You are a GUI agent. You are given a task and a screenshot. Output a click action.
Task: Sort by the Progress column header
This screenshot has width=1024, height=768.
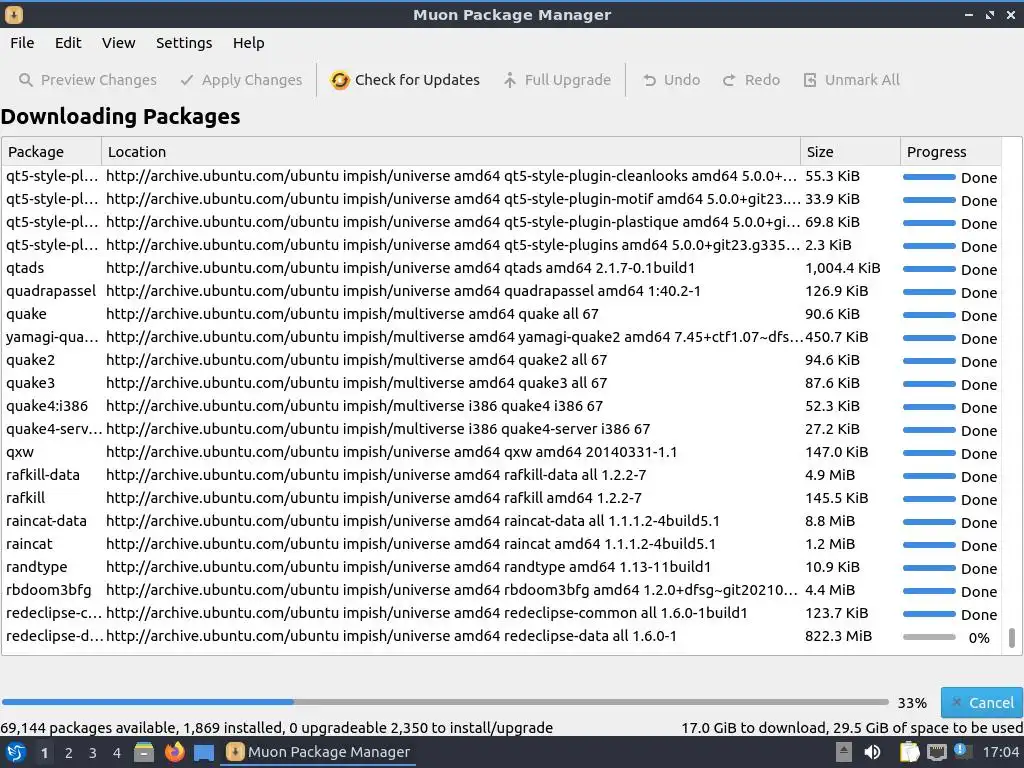(951, 152)
